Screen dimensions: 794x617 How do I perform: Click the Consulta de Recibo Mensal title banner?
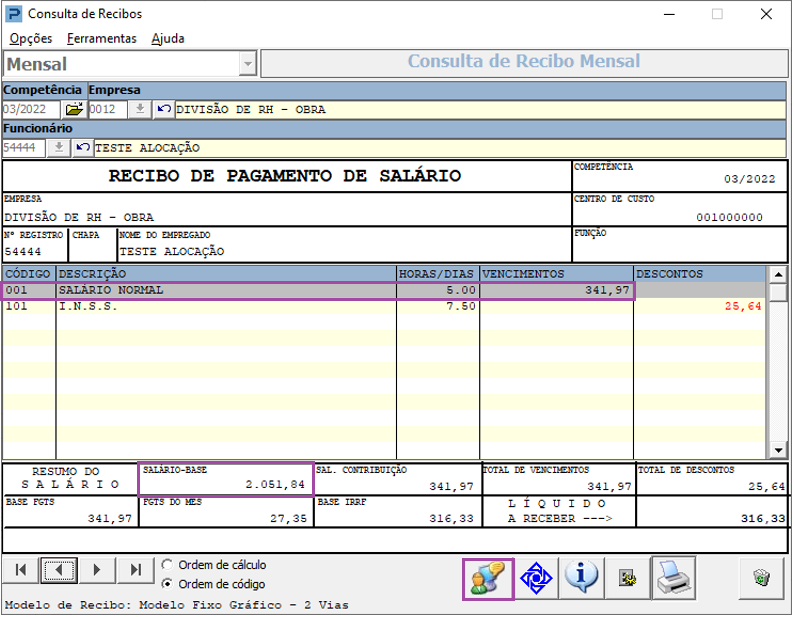(524, 63)
